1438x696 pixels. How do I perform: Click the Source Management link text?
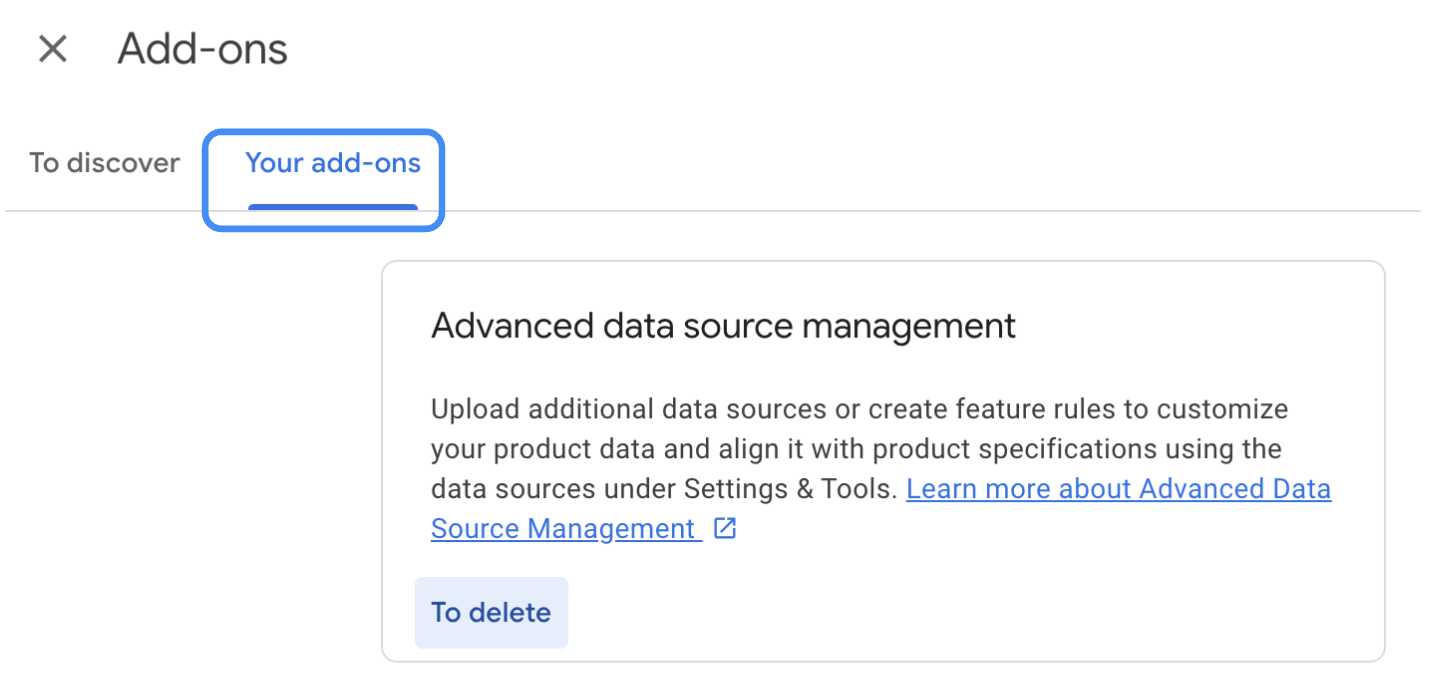click(562, 529)
